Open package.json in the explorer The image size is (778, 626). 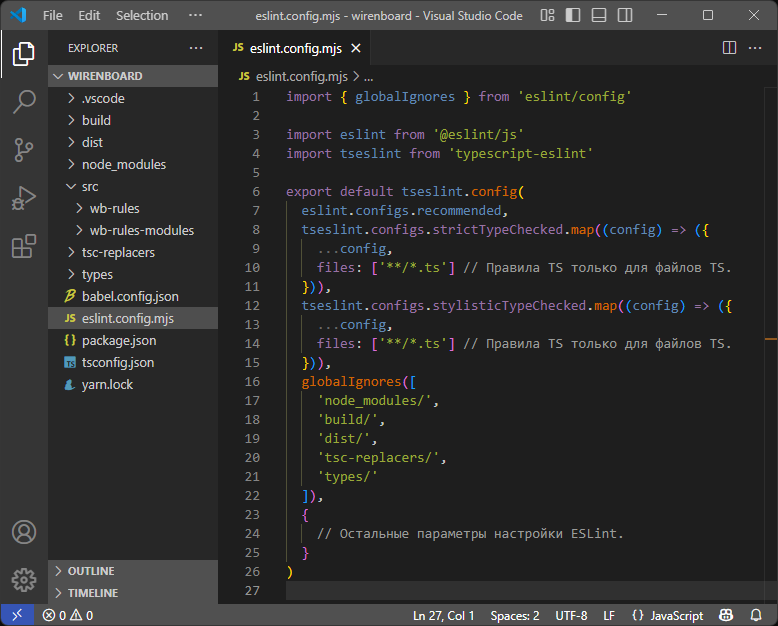(x=118, y=340)
